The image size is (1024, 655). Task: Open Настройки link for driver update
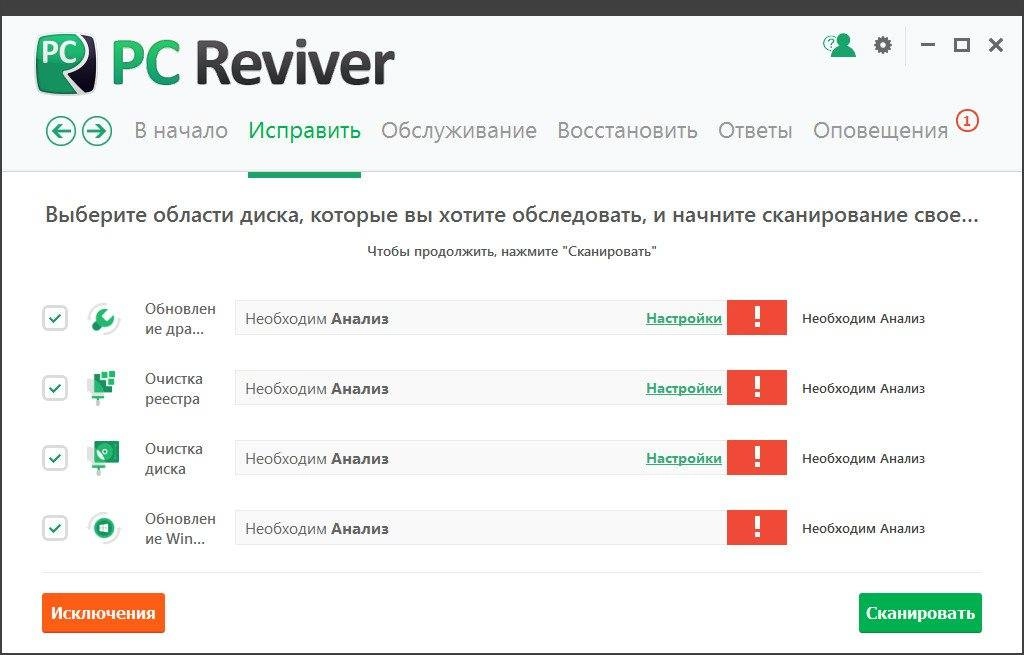684,319
